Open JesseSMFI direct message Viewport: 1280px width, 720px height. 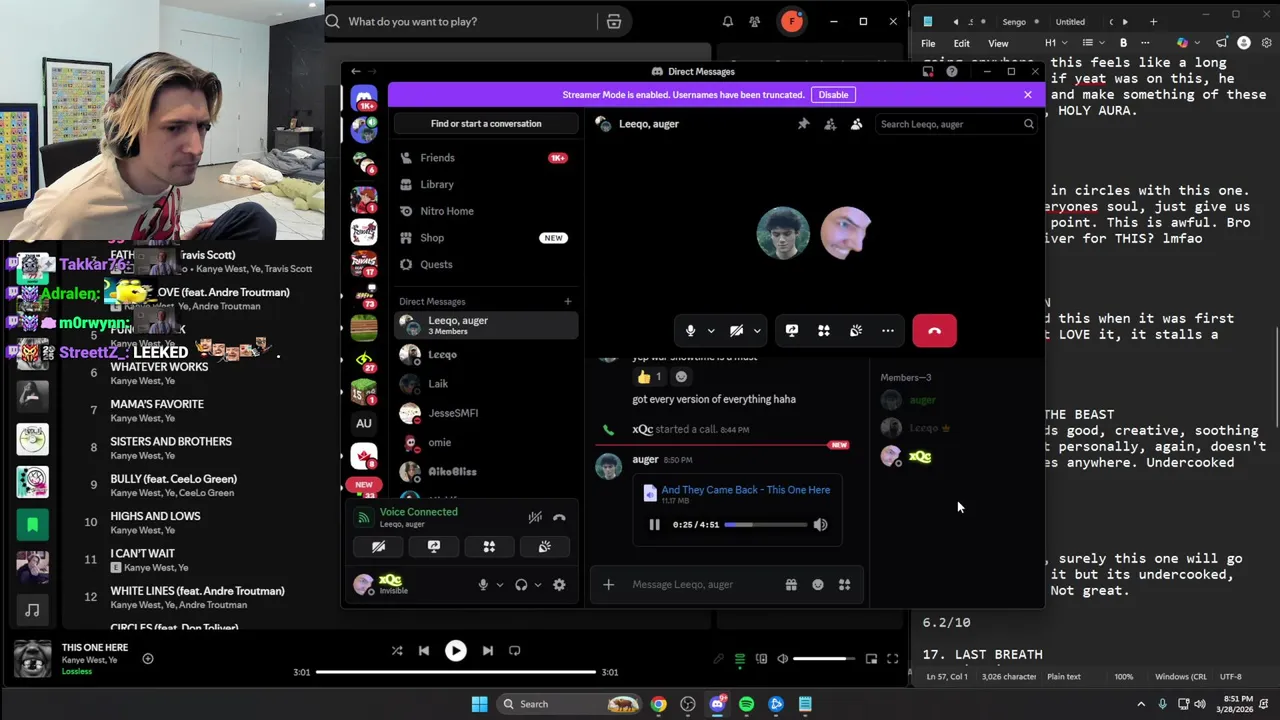pyautogui.click(x=485, y=413)
